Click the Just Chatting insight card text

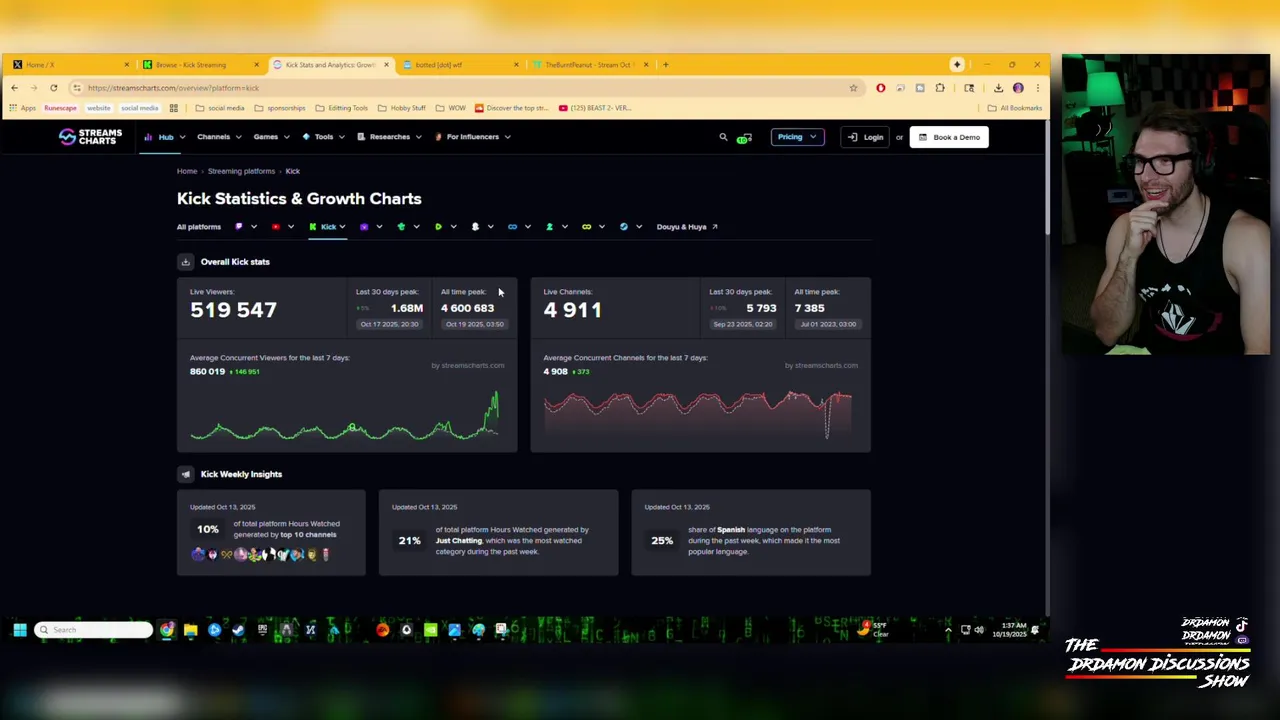click(x=512, y=541)
